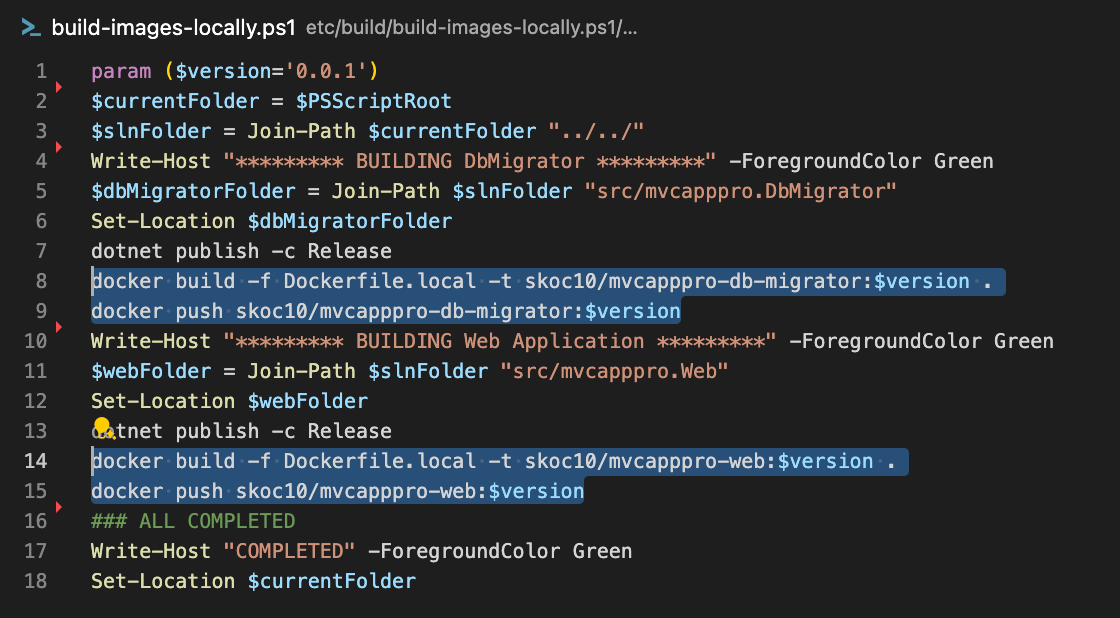
Task: Click the ### ALL COMPLETED comment
Action: [x=193, y=521]
